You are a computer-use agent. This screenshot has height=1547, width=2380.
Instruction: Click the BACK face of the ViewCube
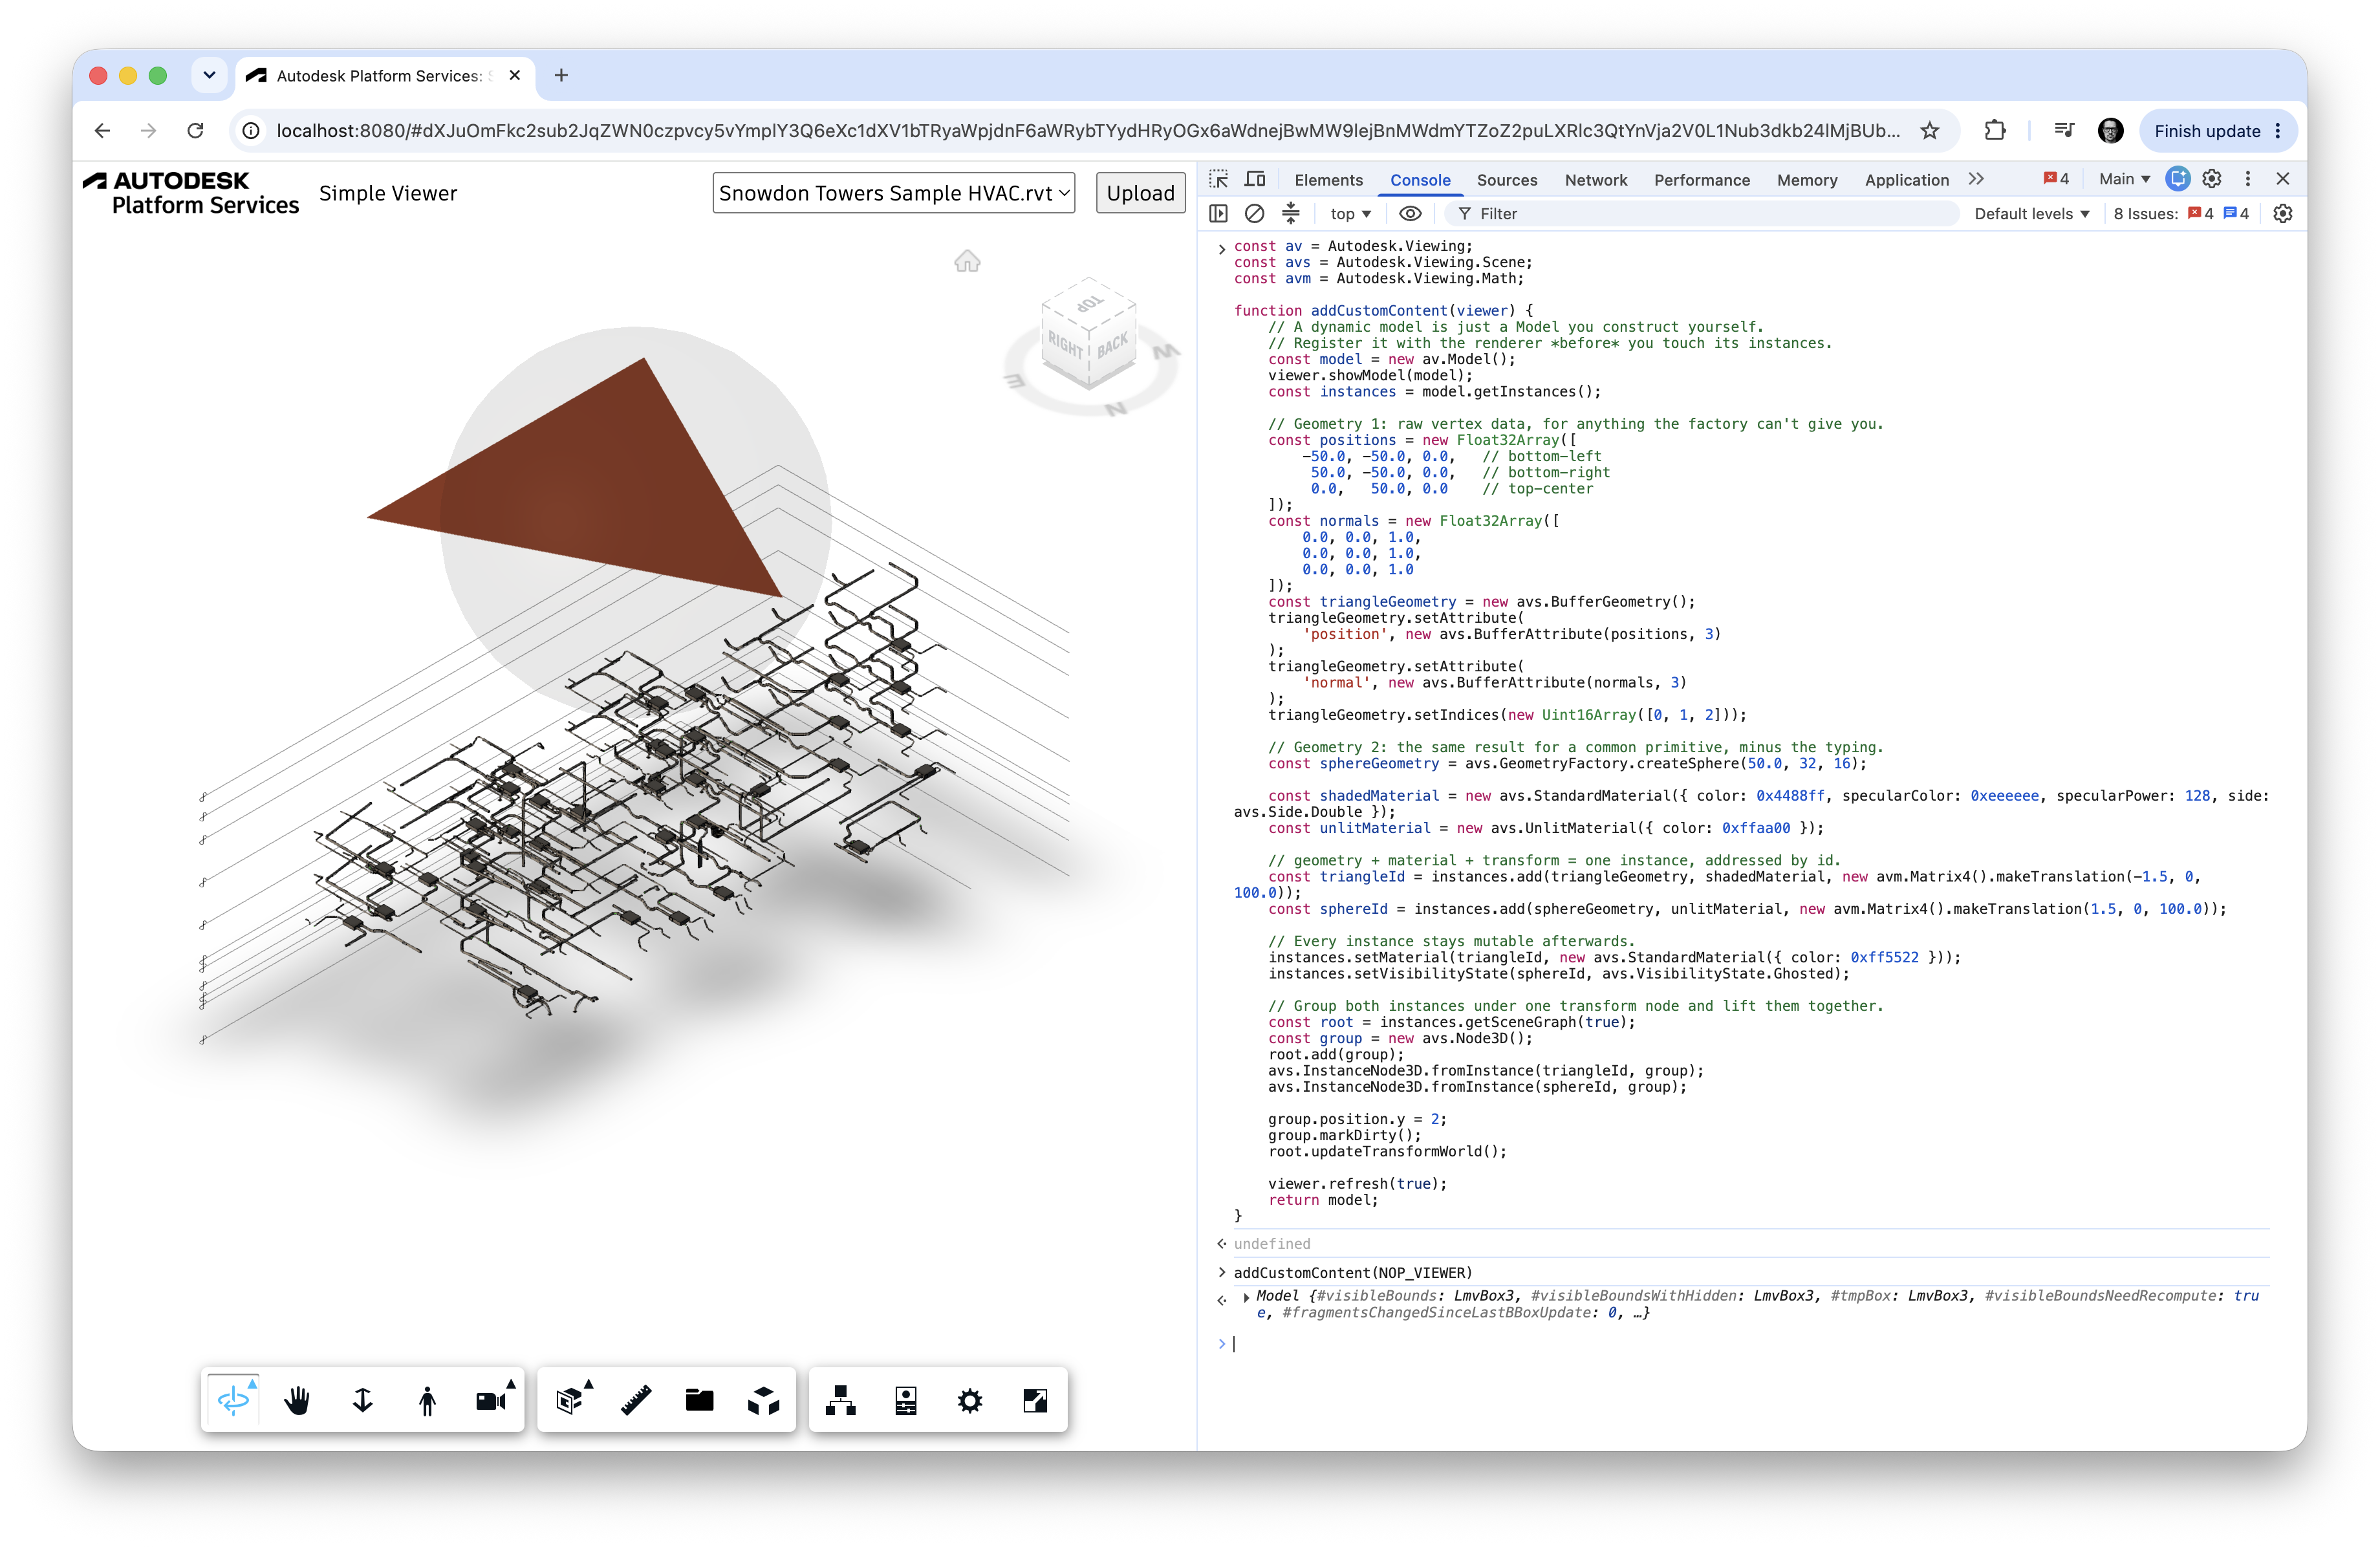pos(1113,346)
